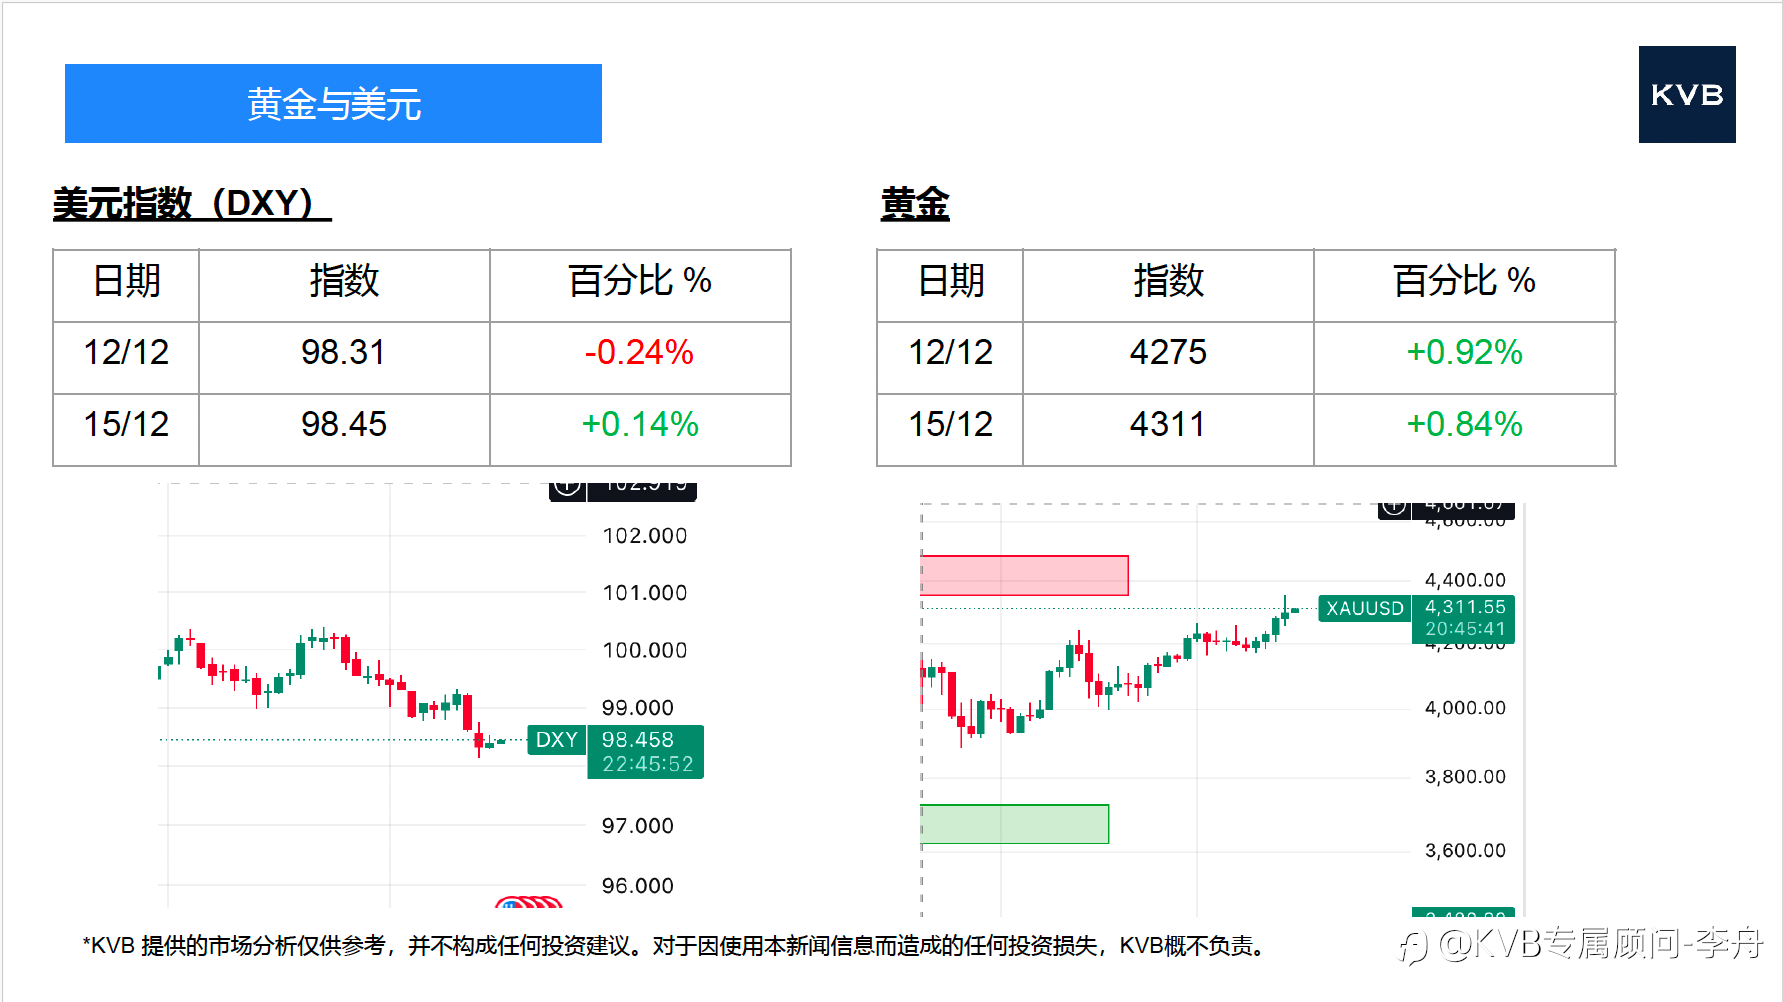The width and height of the screenshot is (1784, 1002).
Task: Click the red event icons below DXY chart
Action: point(529,903)
